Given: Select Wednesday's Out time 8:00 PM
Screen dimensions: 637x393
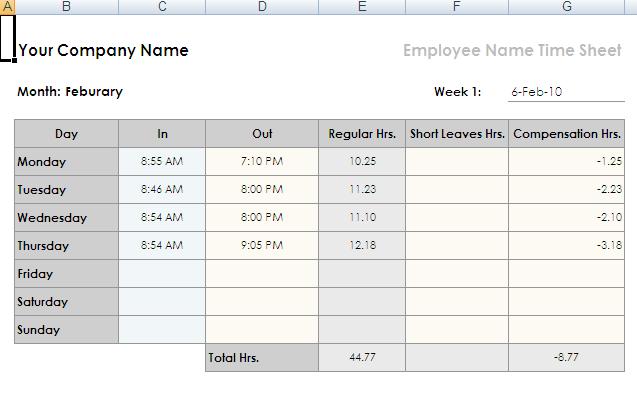Looking at the screenshot, I should (x=262, y=218).
